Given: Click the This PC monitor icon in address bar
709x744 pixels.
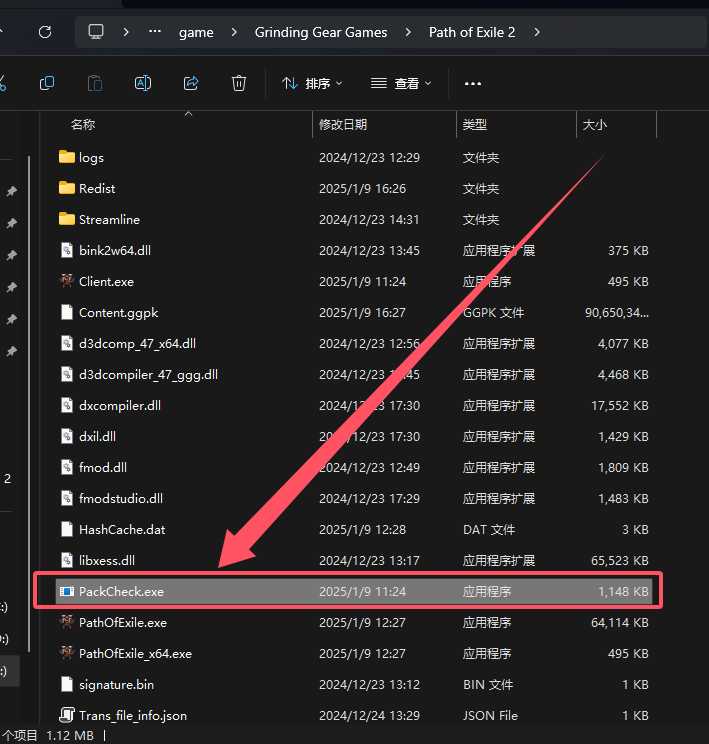Looking at the screenshot, I should [x=96, y=32].
